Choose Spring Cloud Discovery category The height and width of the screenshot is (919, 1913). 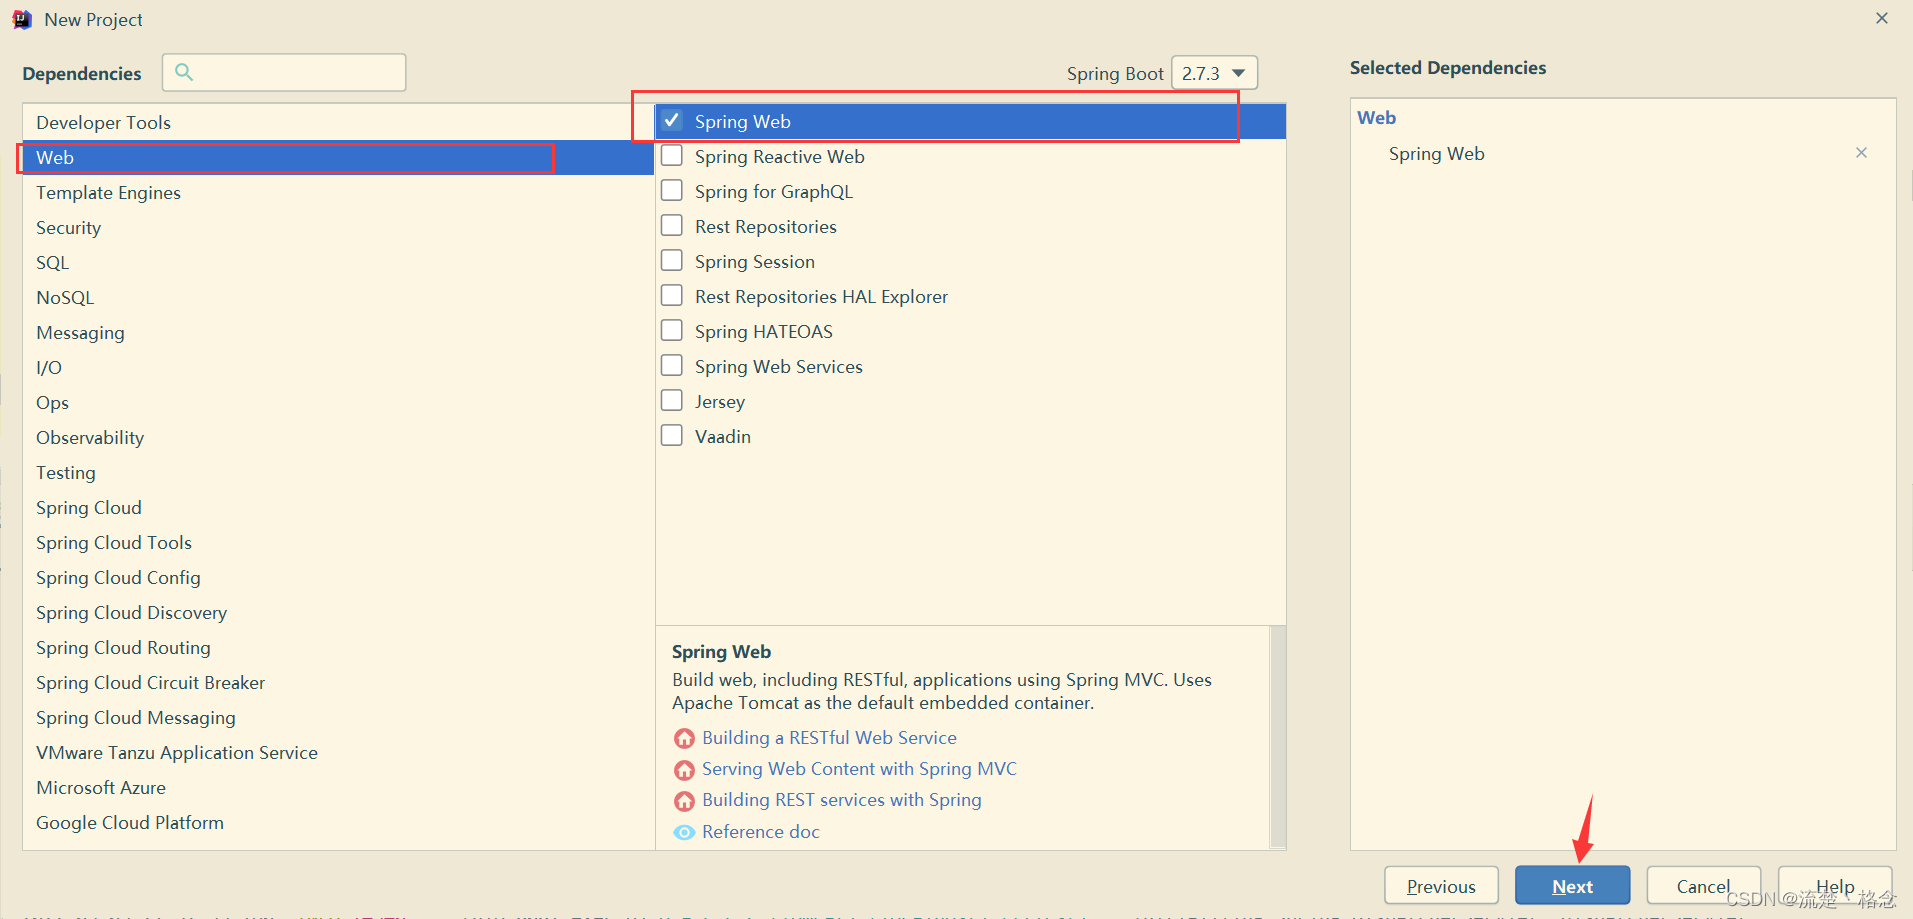(x=338, y=612)
